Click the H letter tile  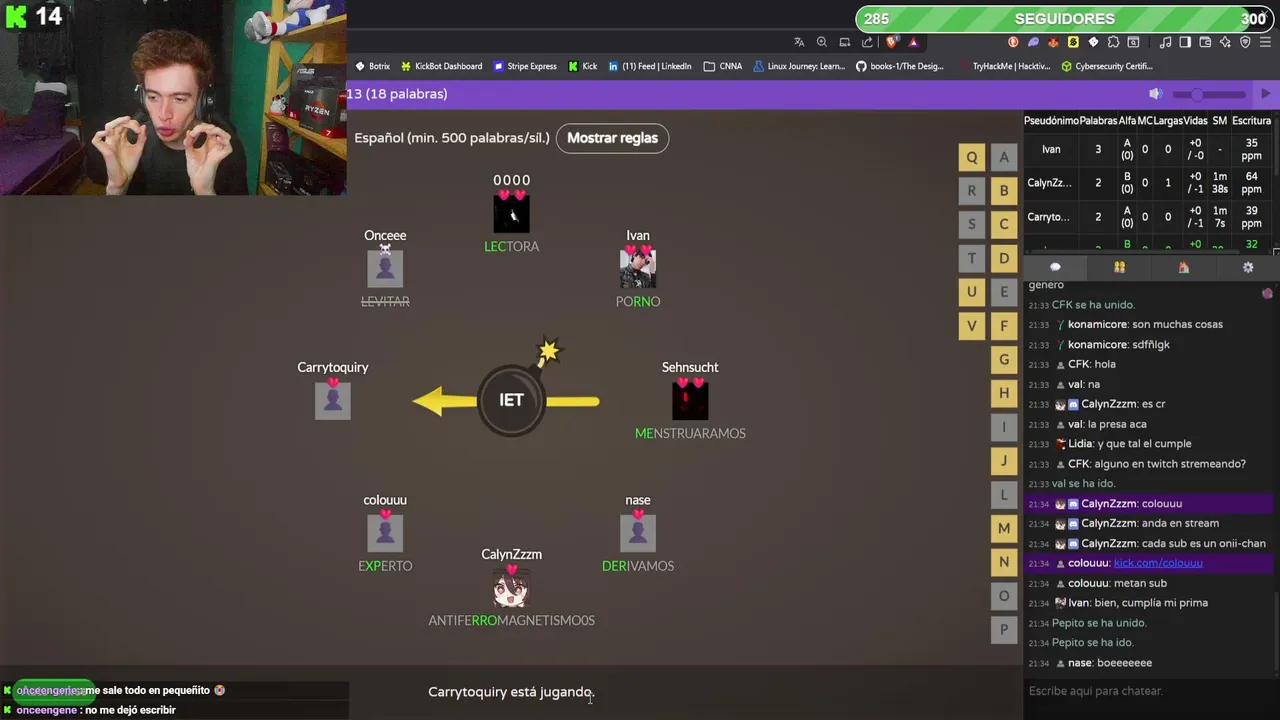[x=1004, y=393]
